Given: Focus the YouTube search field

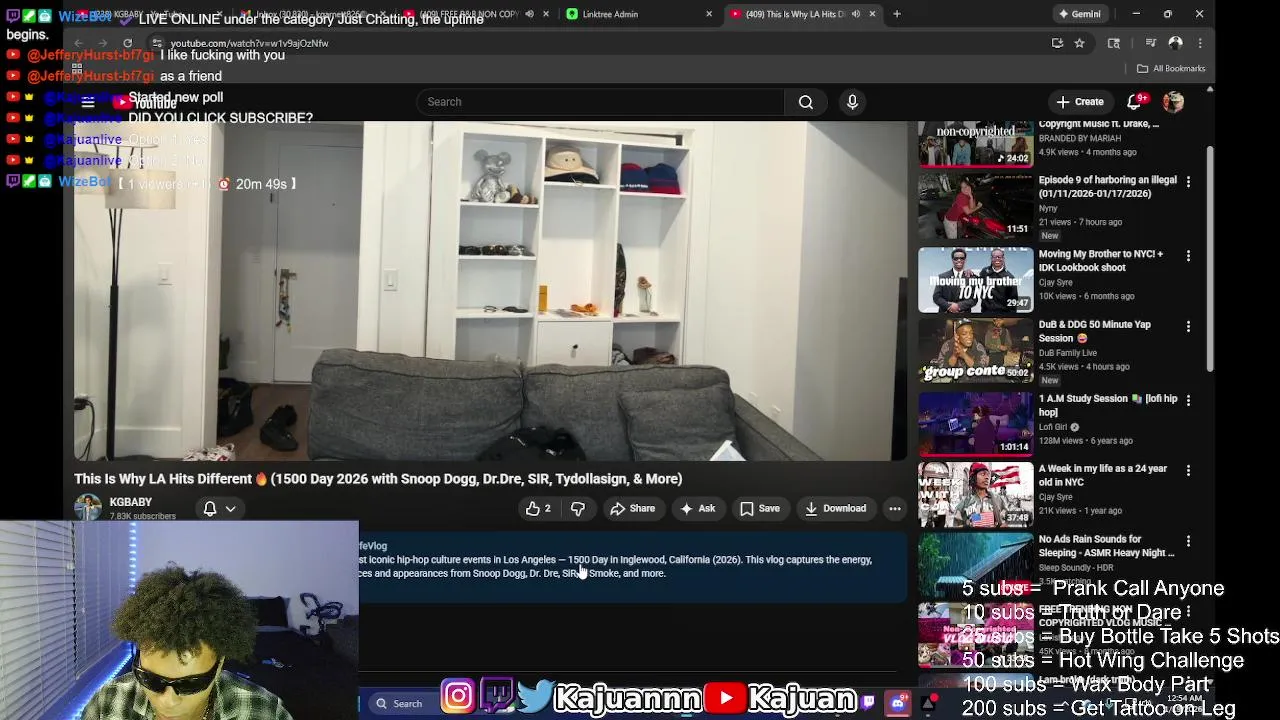Looking at the screenshot, I should (x=600, y=102).
